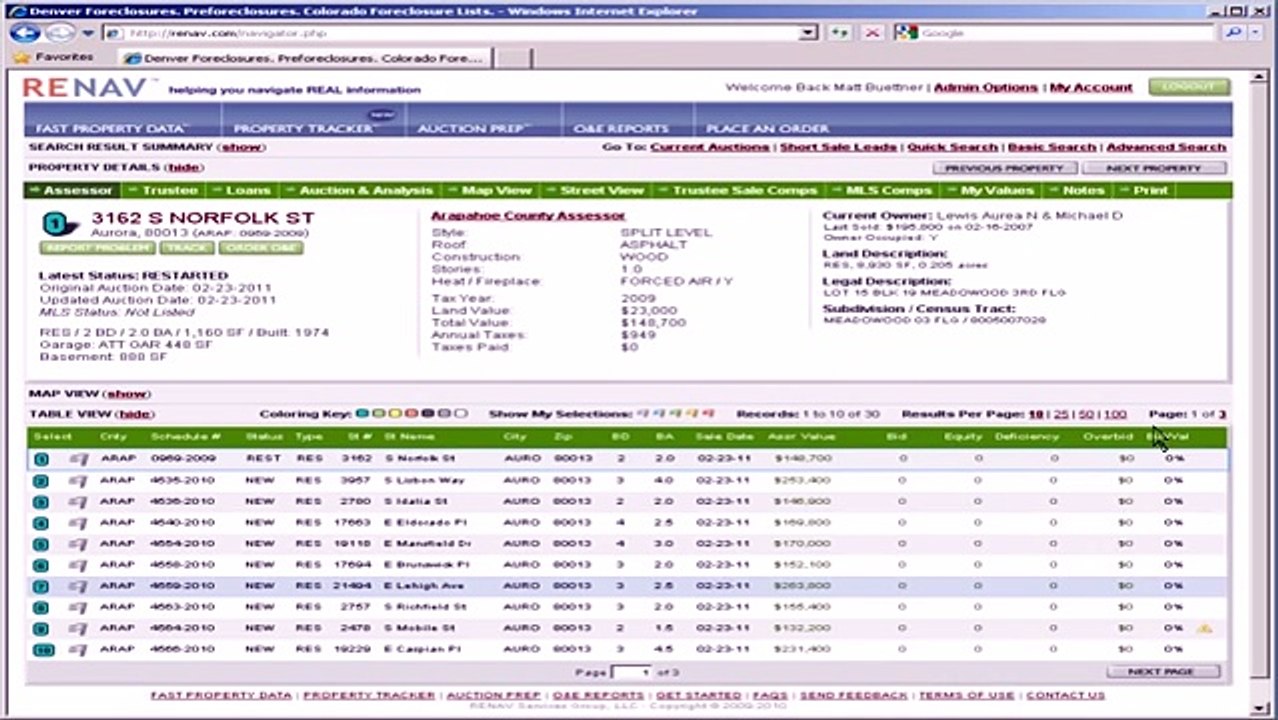Click the Previous Property button
The height and width of the screenshot is (720, 1278).
pos(1004,168)
